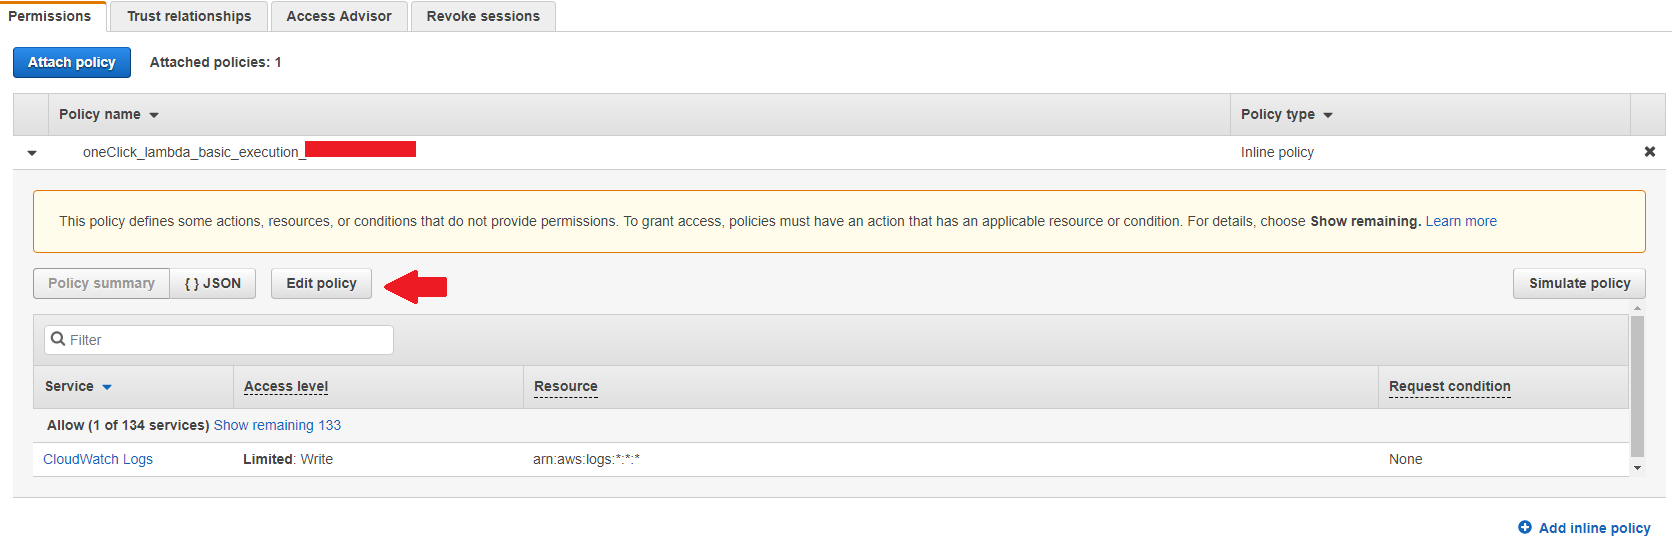Image resolution: width=1672 pixels, height=549 pixels.
Task: Collapse the oneClick_lambda_basic_execution policy row
Action: 32,153
